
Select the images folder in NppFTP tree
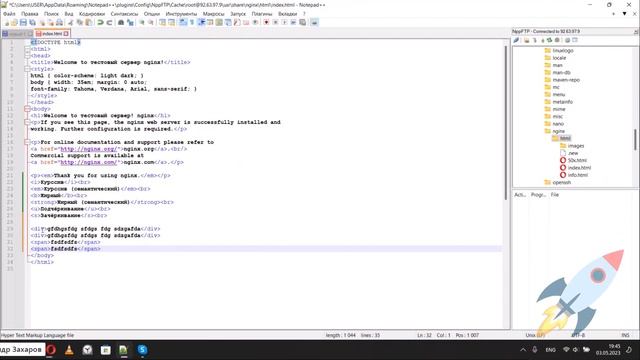point(576,146)
